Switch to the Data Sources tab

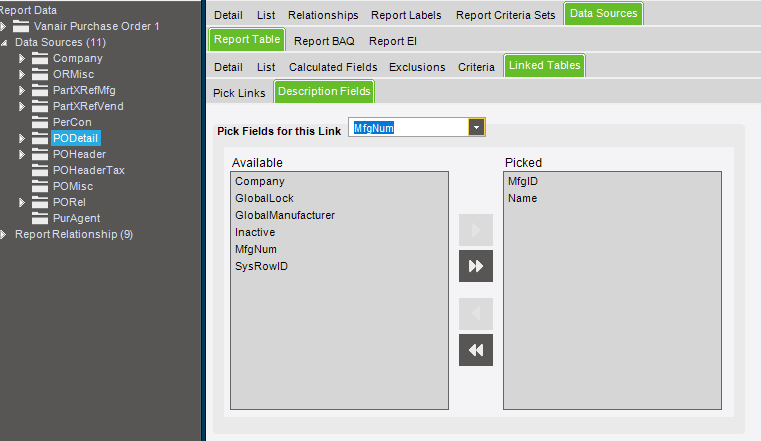click(603, 14)
